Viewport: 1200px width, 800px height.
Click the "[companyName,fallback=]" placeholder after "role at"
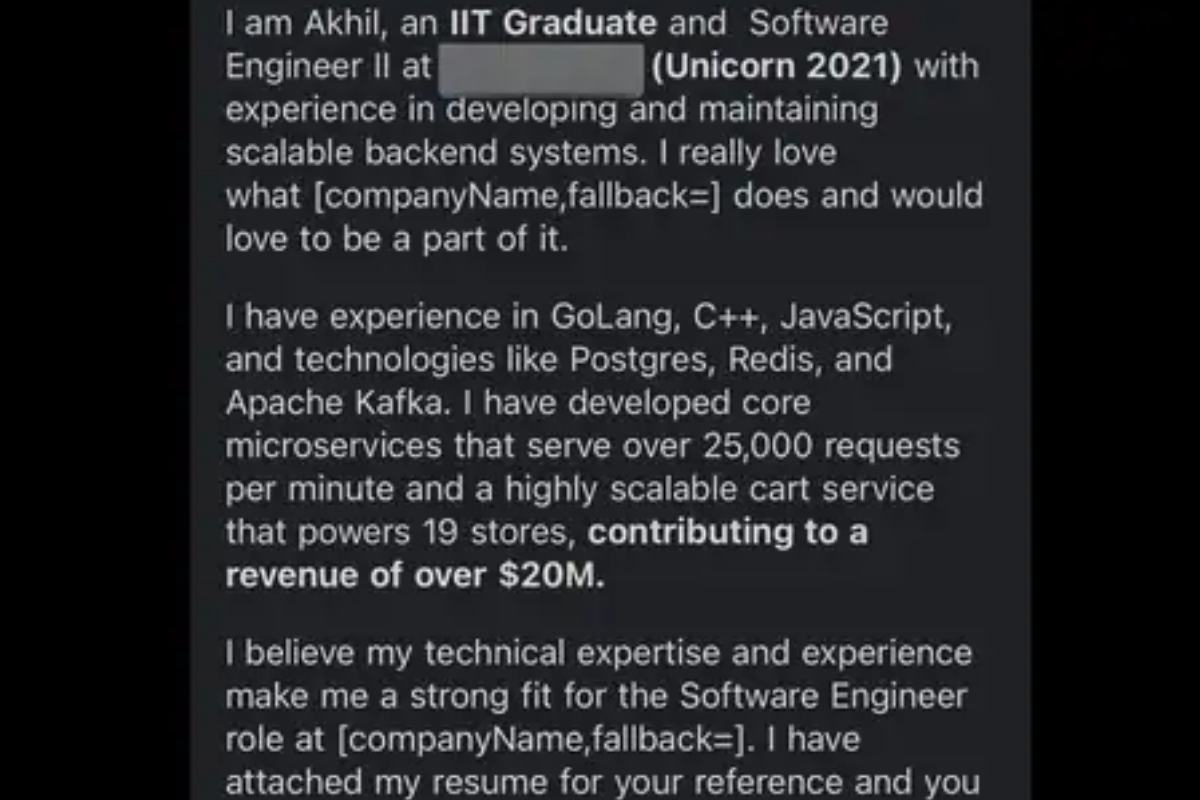[542, 740]
